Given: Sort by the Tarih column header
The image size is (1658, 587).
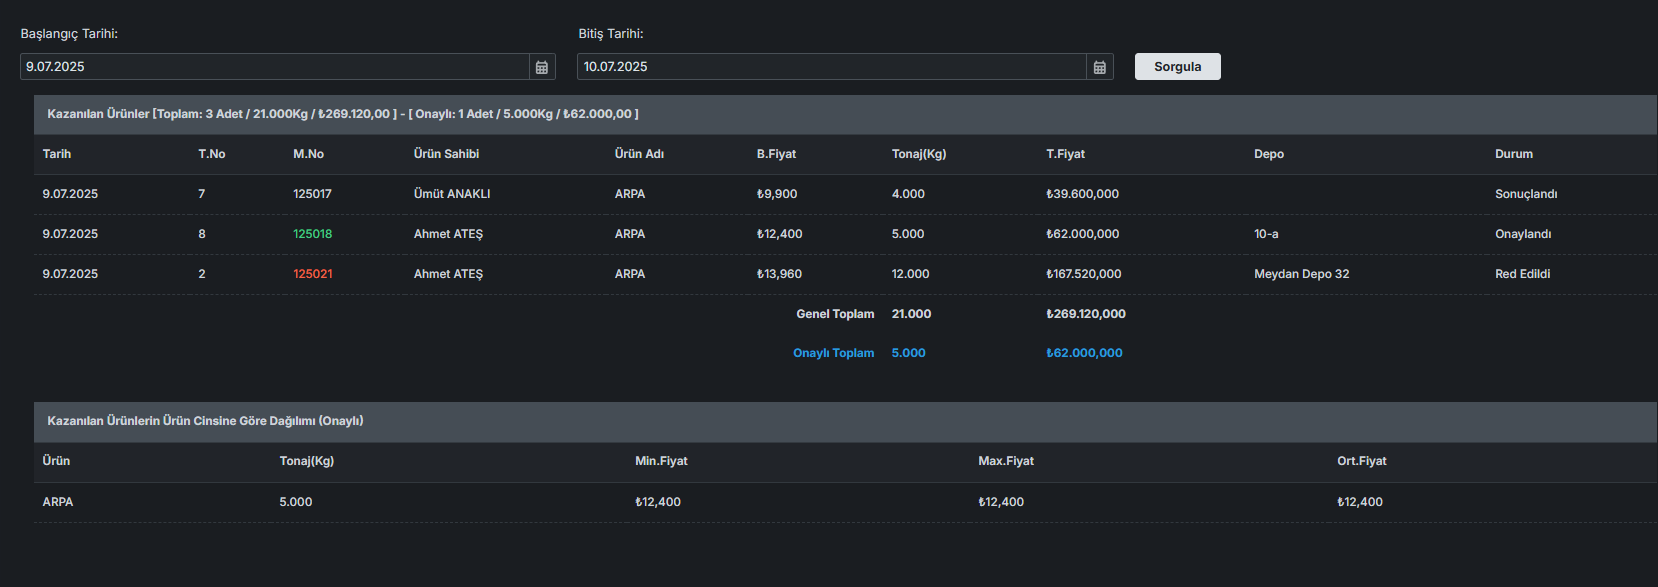Looking at the screenshot, I should coord(57,154).
